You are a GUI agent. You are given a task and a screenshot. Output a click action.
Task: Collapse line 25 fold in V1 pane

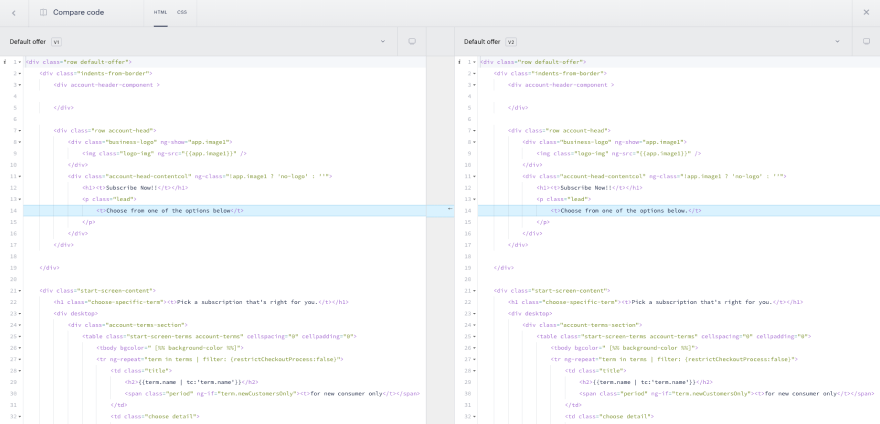pyautogui.click(x=20, y=337)
